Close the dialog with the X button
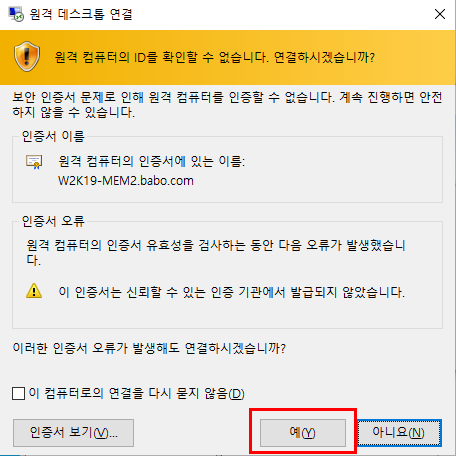 (x=440, y=14)
